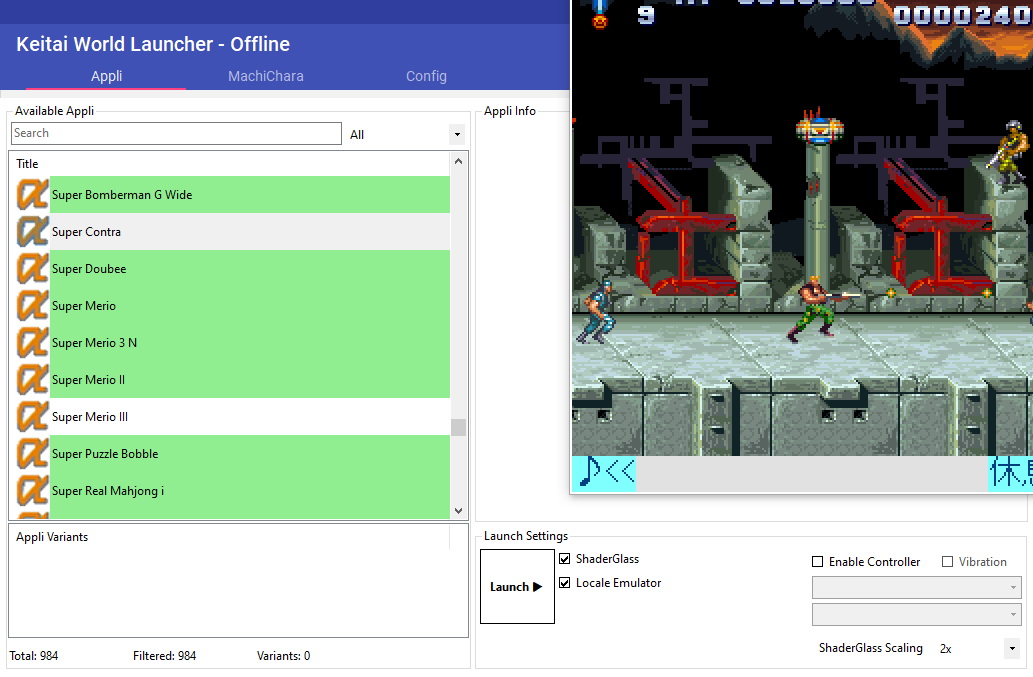
Task: Click the Super Real Mahjong i icon
Action: point(32,491)
